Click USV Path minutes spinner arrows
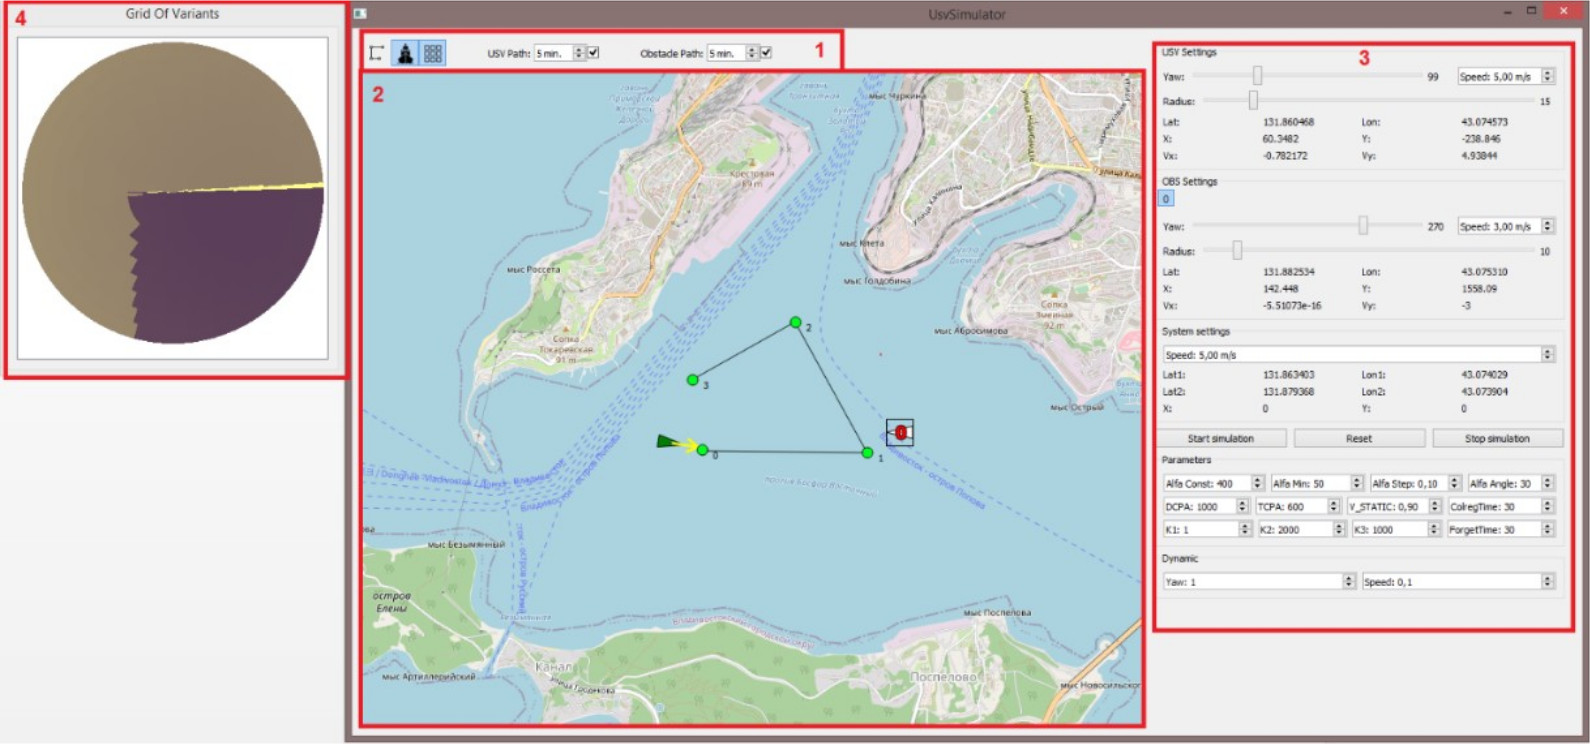This screenshot has width=1590, height=744. coord(578,53)
